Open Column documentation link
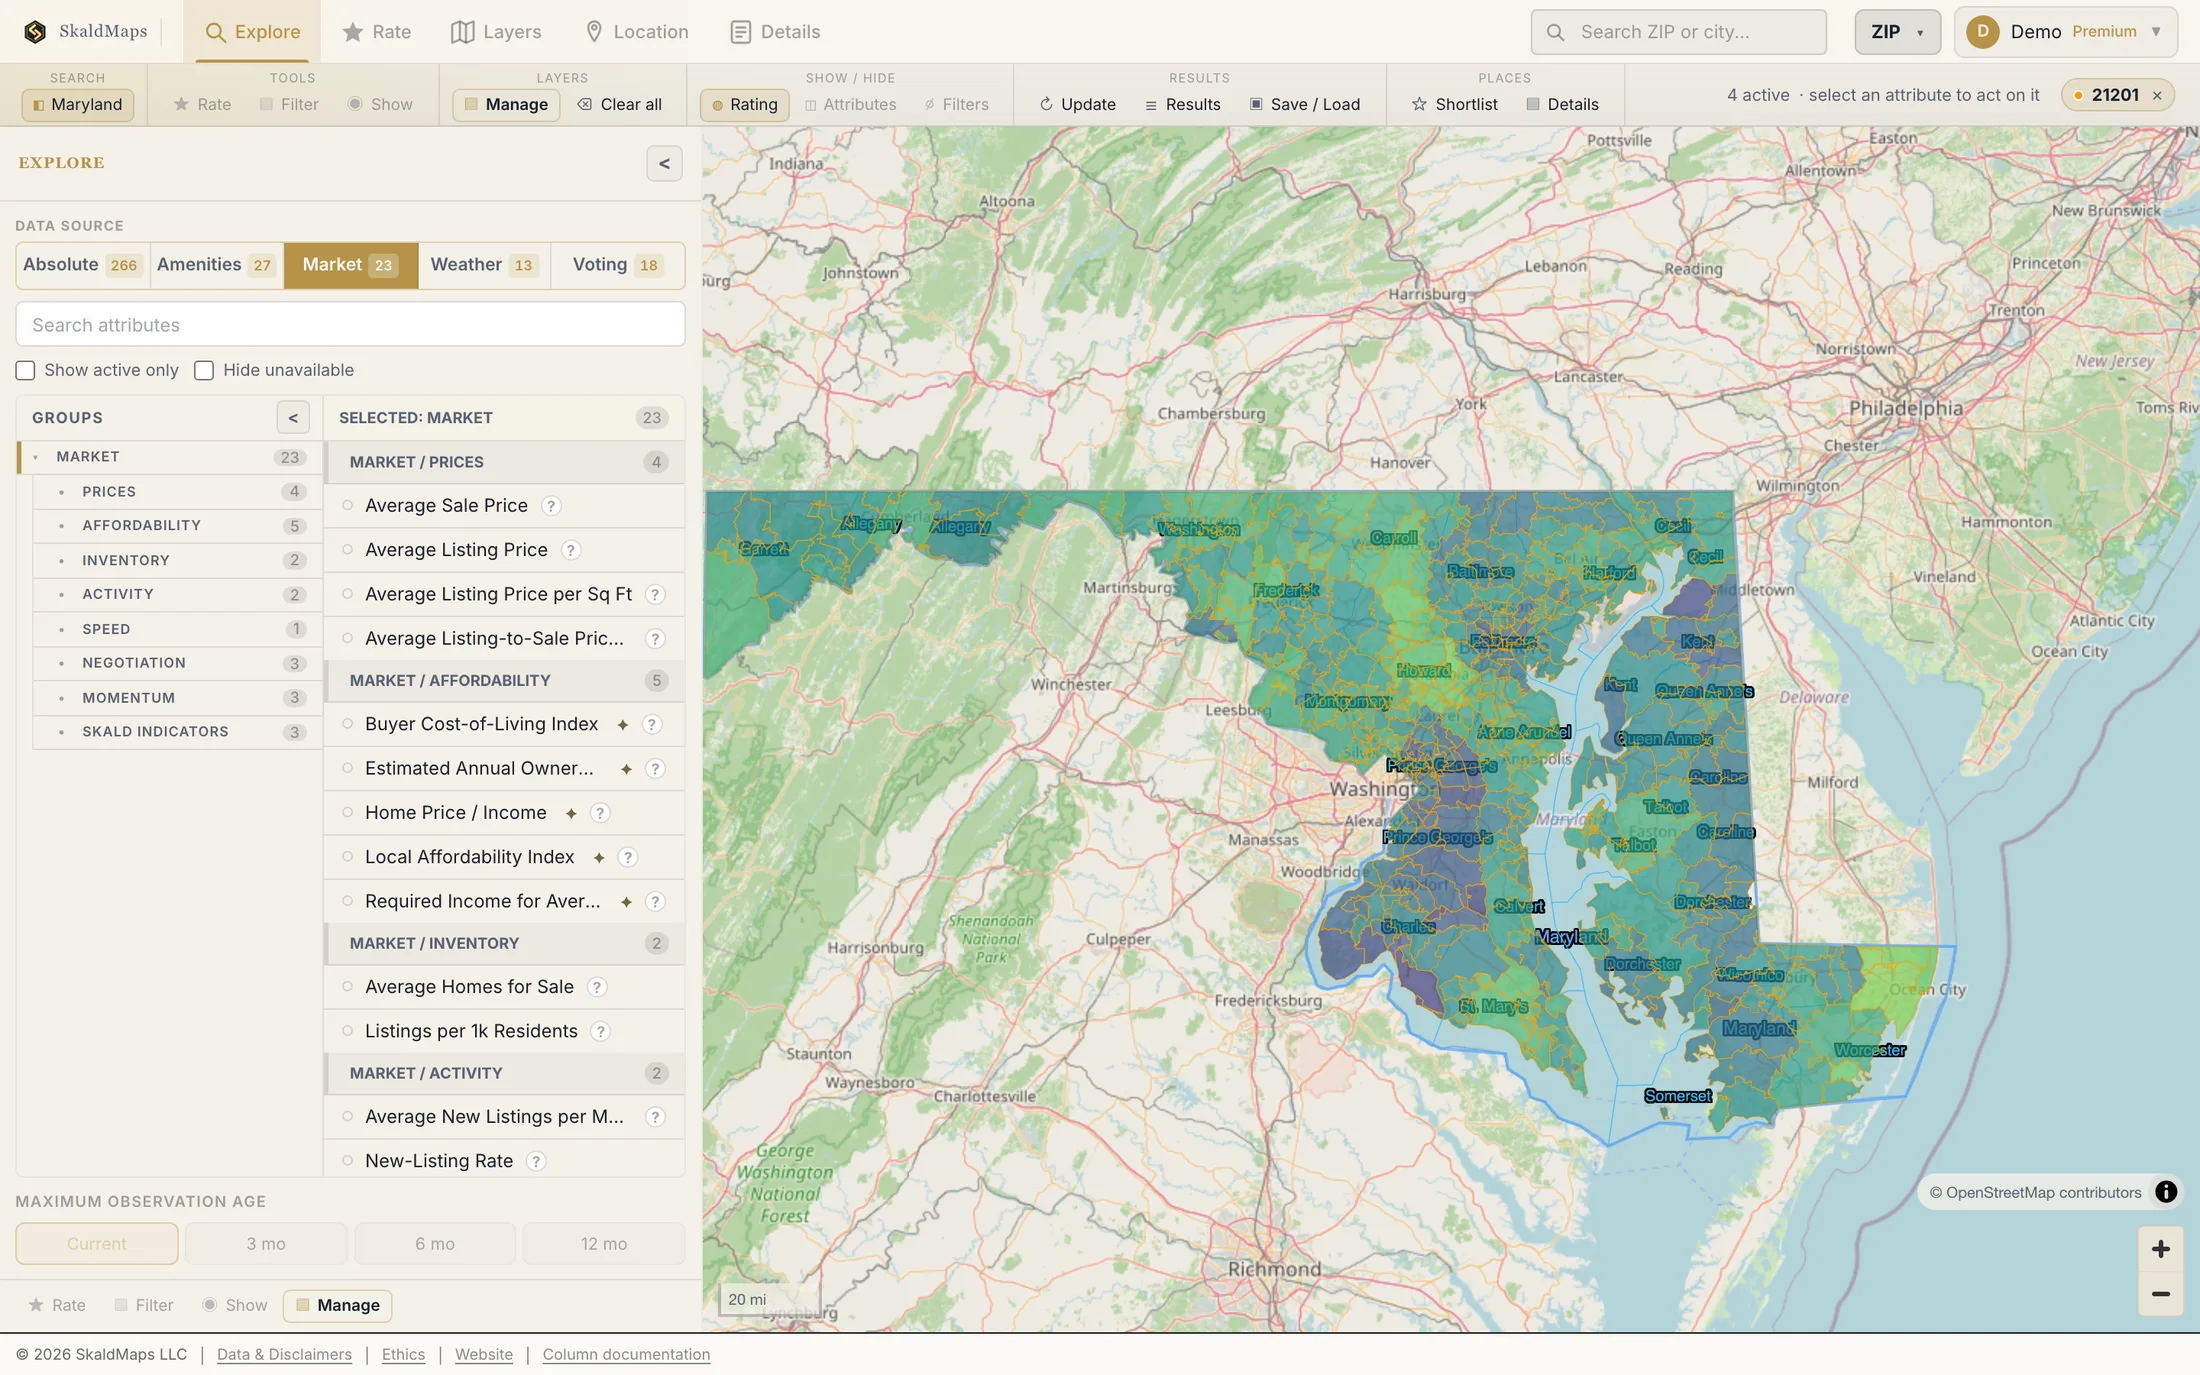The width and height of the screenshot is (2200, 1375). [626, 1355]
